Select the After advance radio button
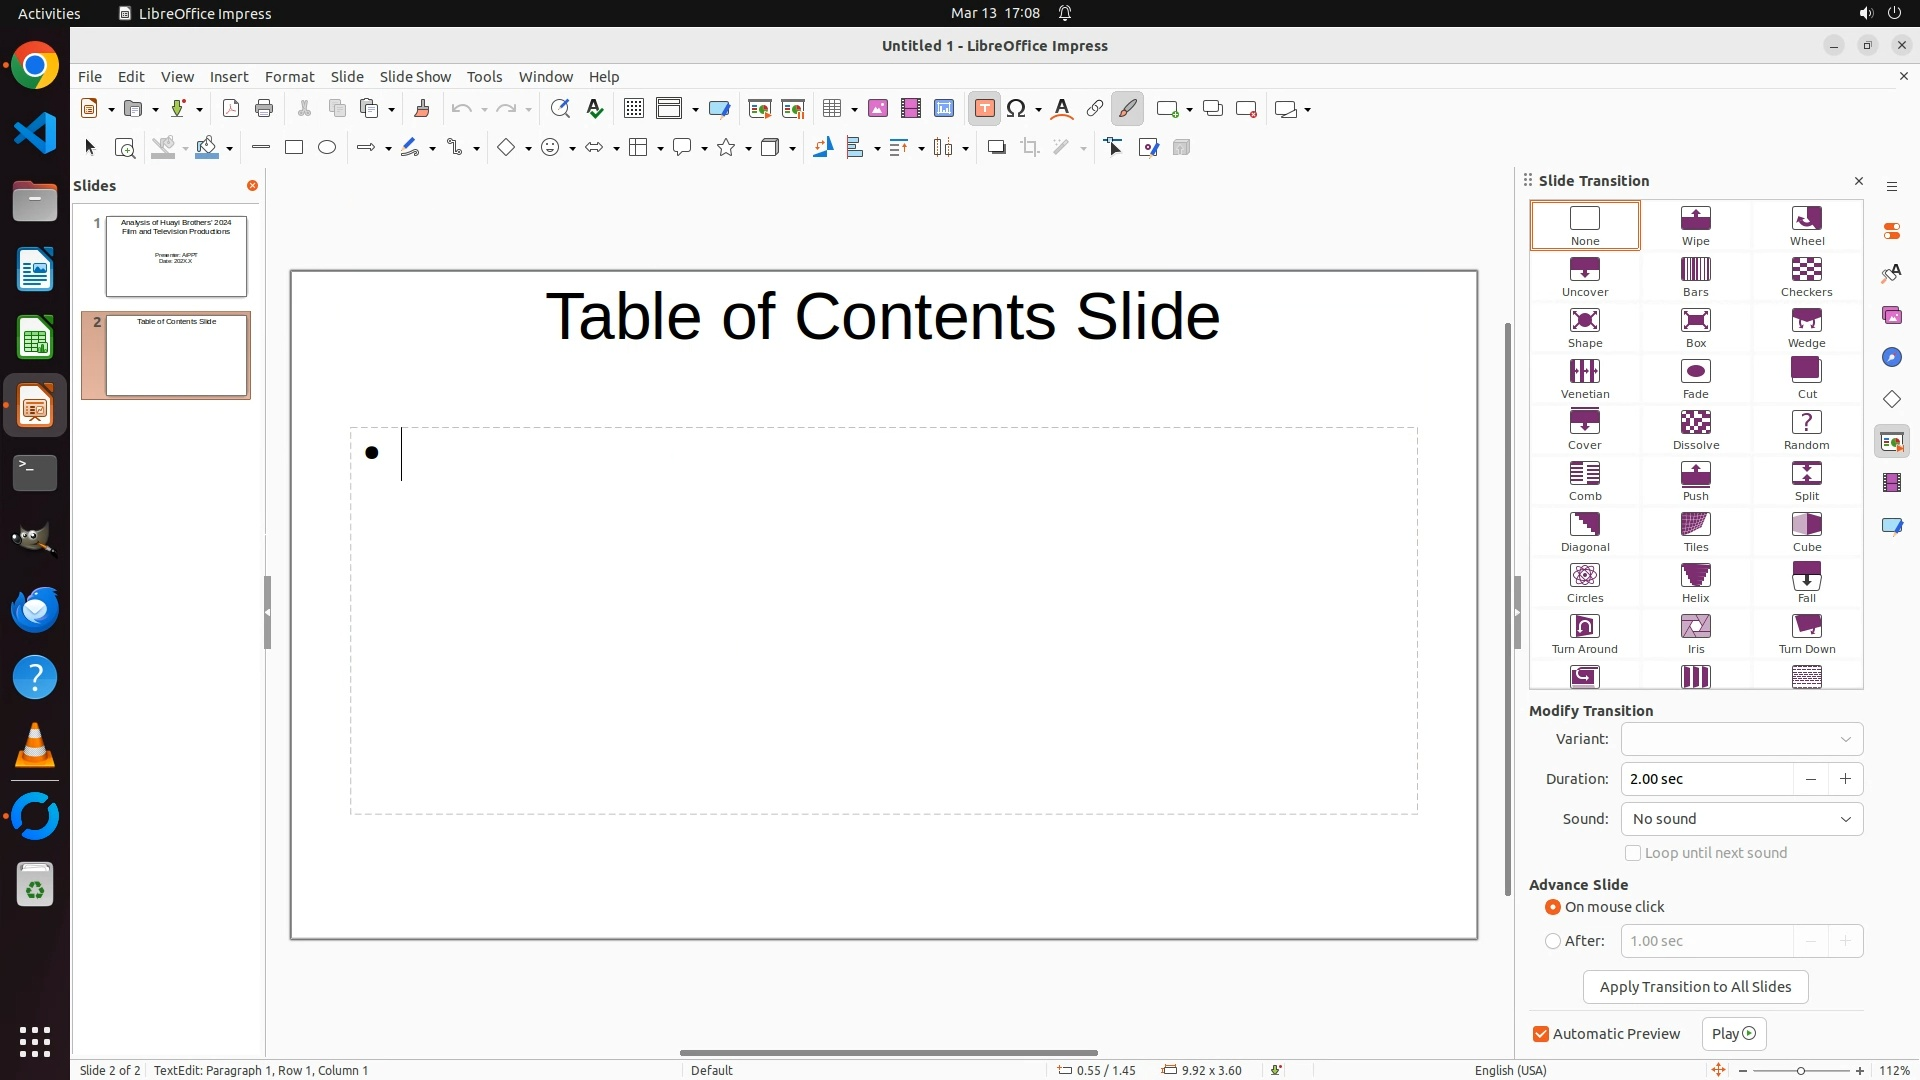Image resolution: width=1920 pixels, height=1080 pixels. [x=1553, y=941]
